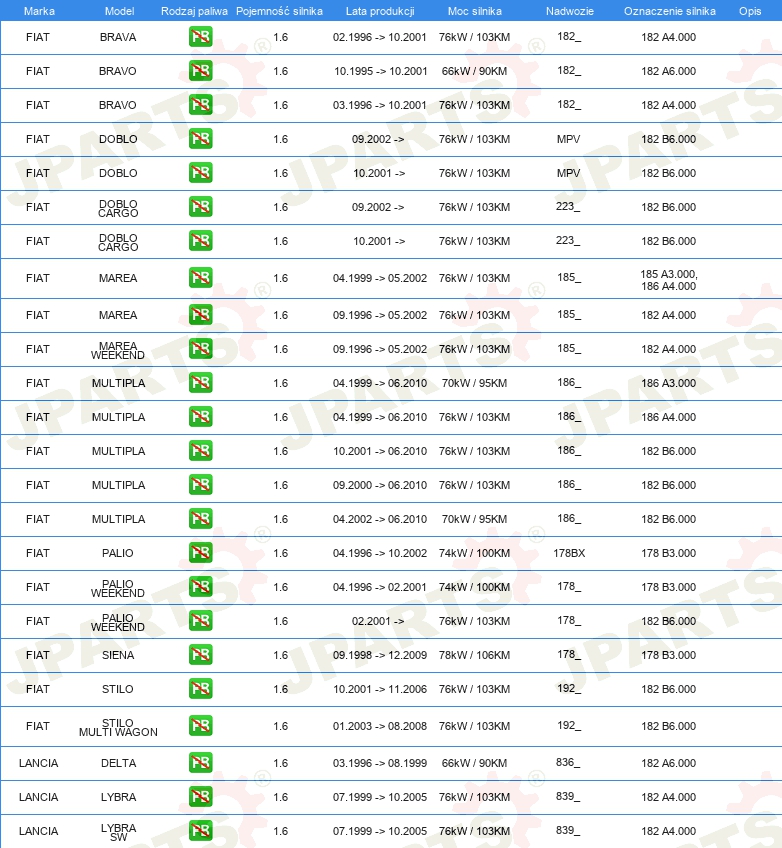Click the fuel icon in the MAREA 04.1999 row
782x848 pixels.
click(201, 278)
